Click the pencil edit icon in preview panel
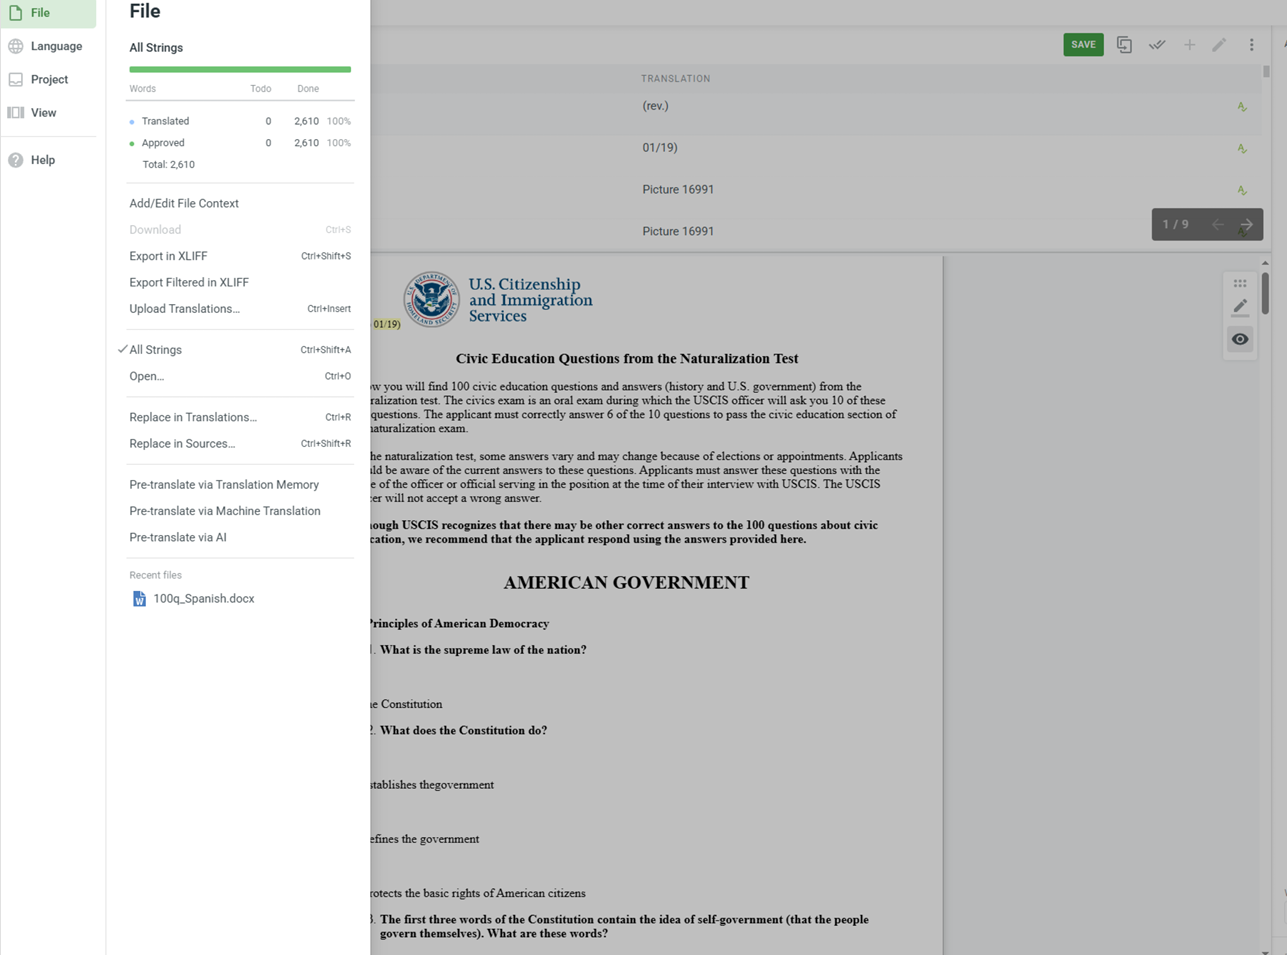This screenshot has width=1287, height=955. [1240, 308]
